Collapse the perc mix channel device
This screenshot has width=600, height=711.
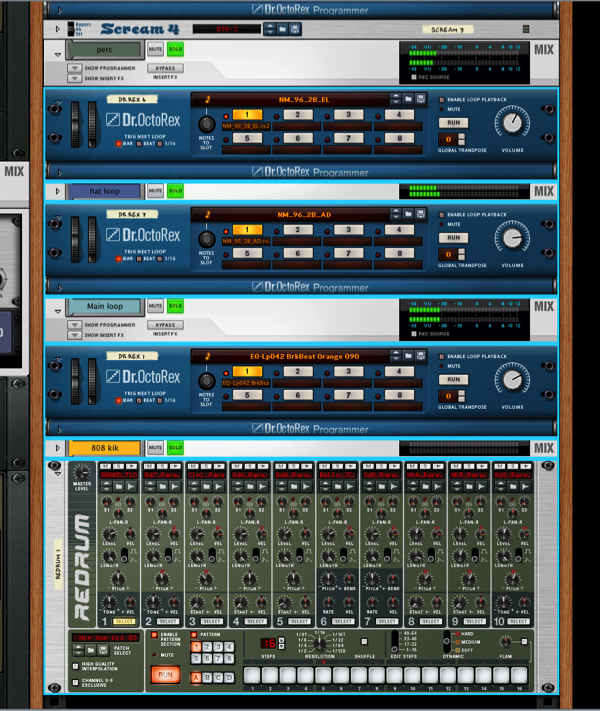(x=58, y=55)
